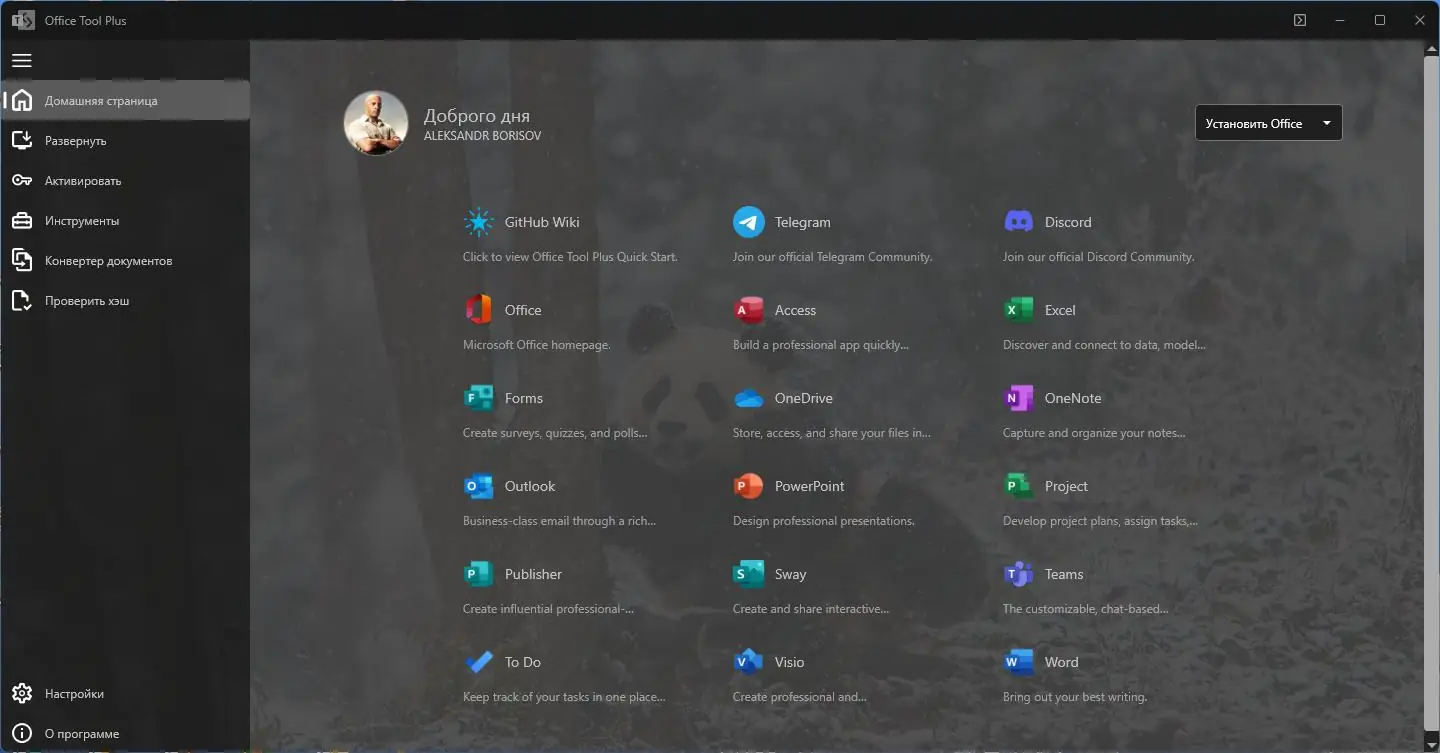1440x753 pixels.
Task: Click the Forms app icon
Action: point(479,398)
